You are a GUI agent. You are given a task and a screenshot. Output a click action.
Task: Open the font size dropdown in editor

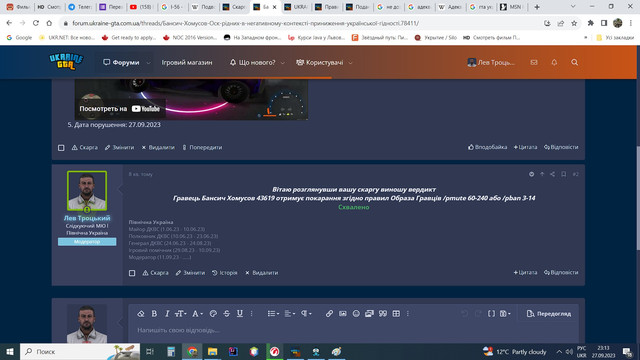(x=180, y=313)
